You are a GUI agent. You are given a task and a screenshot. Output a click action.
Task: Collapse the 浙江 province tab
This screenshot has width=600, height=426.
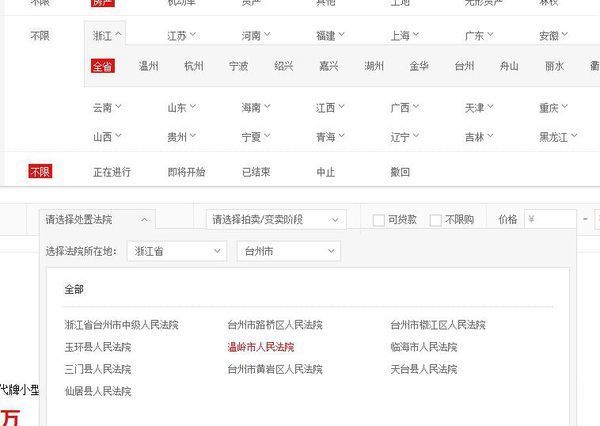click(x=107, y=36)
